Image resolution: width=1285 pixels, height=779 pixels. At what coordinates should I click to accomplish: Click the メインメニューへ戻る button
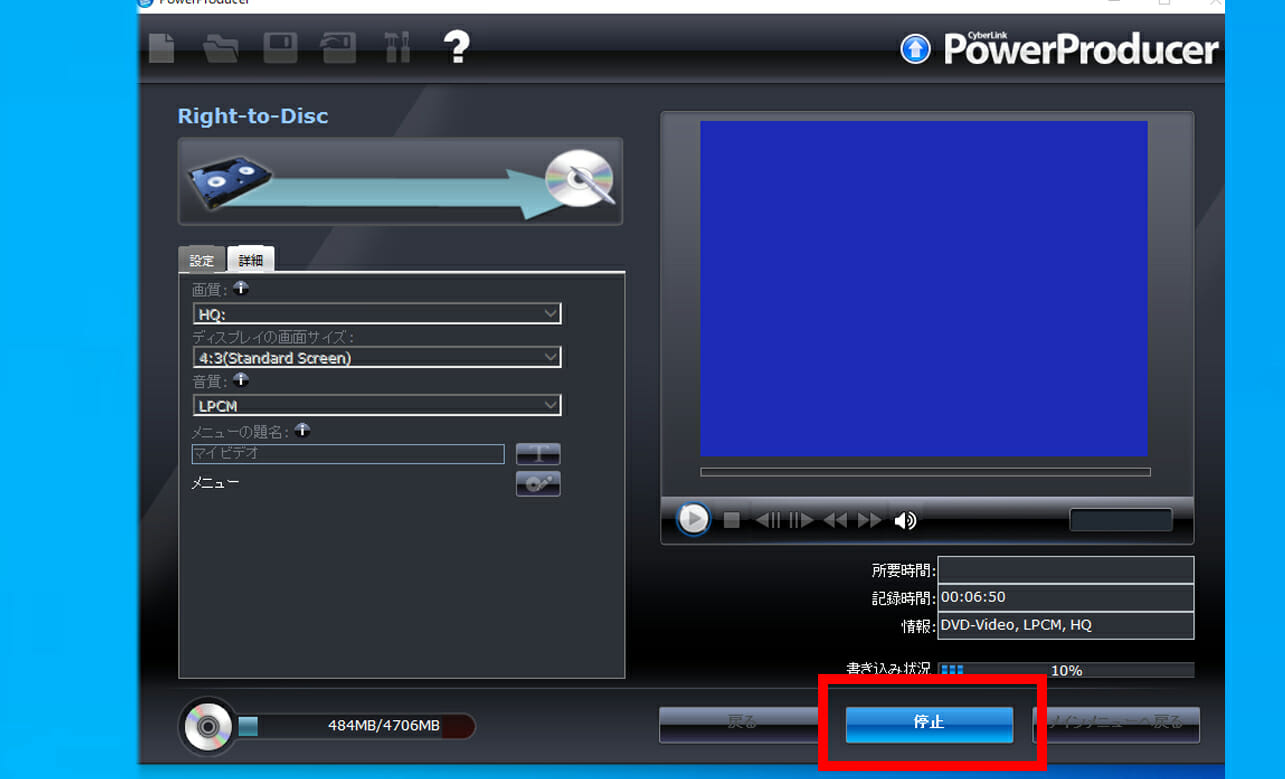point(1116,724)
